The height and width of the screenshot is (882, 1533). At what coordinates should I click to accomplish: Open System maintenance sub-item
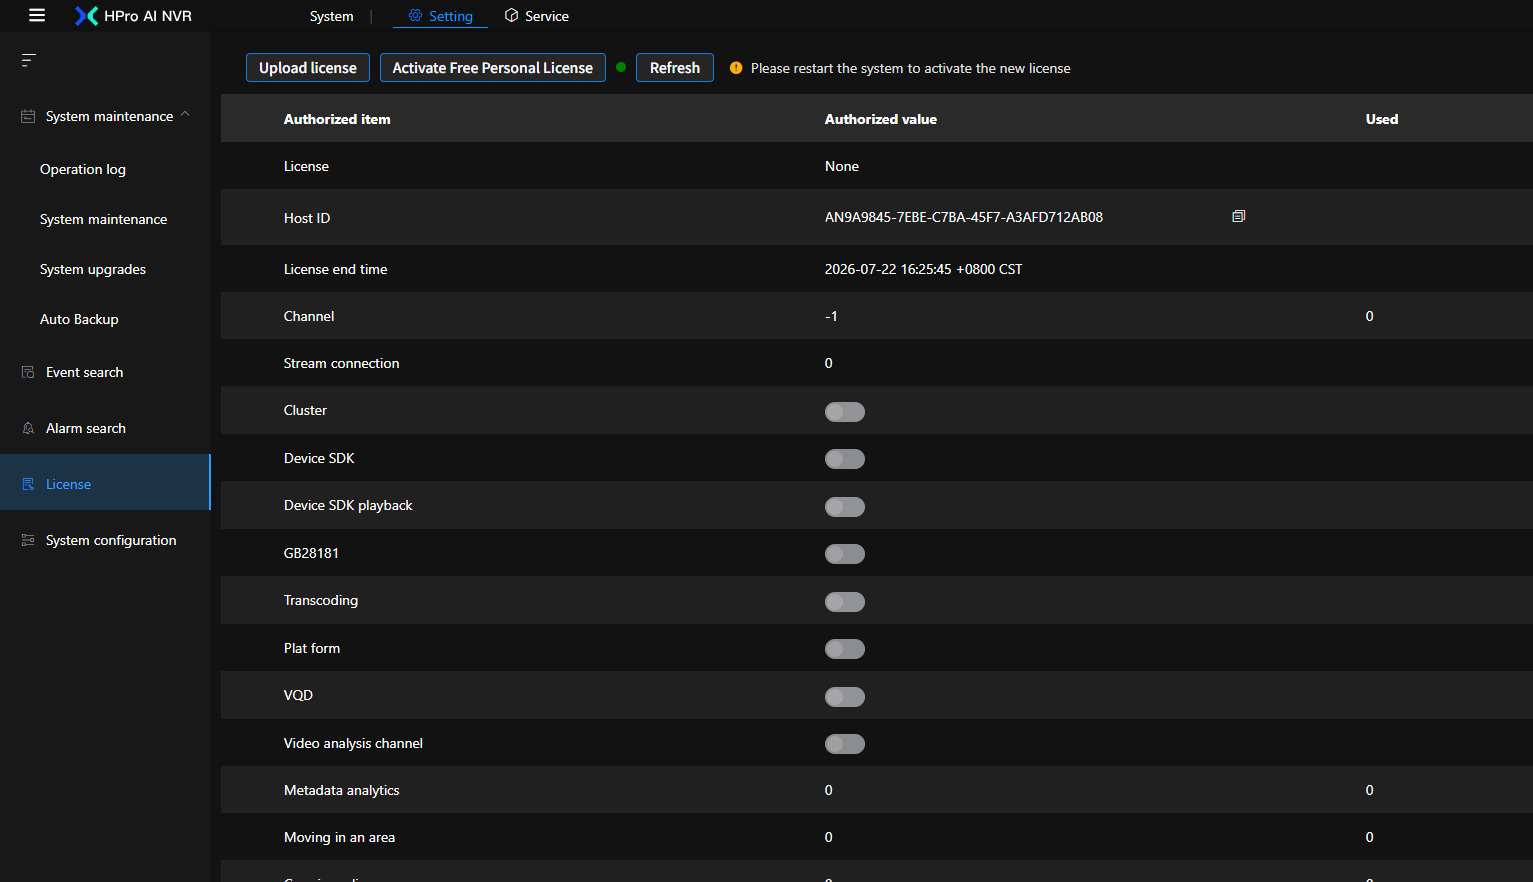105,219
